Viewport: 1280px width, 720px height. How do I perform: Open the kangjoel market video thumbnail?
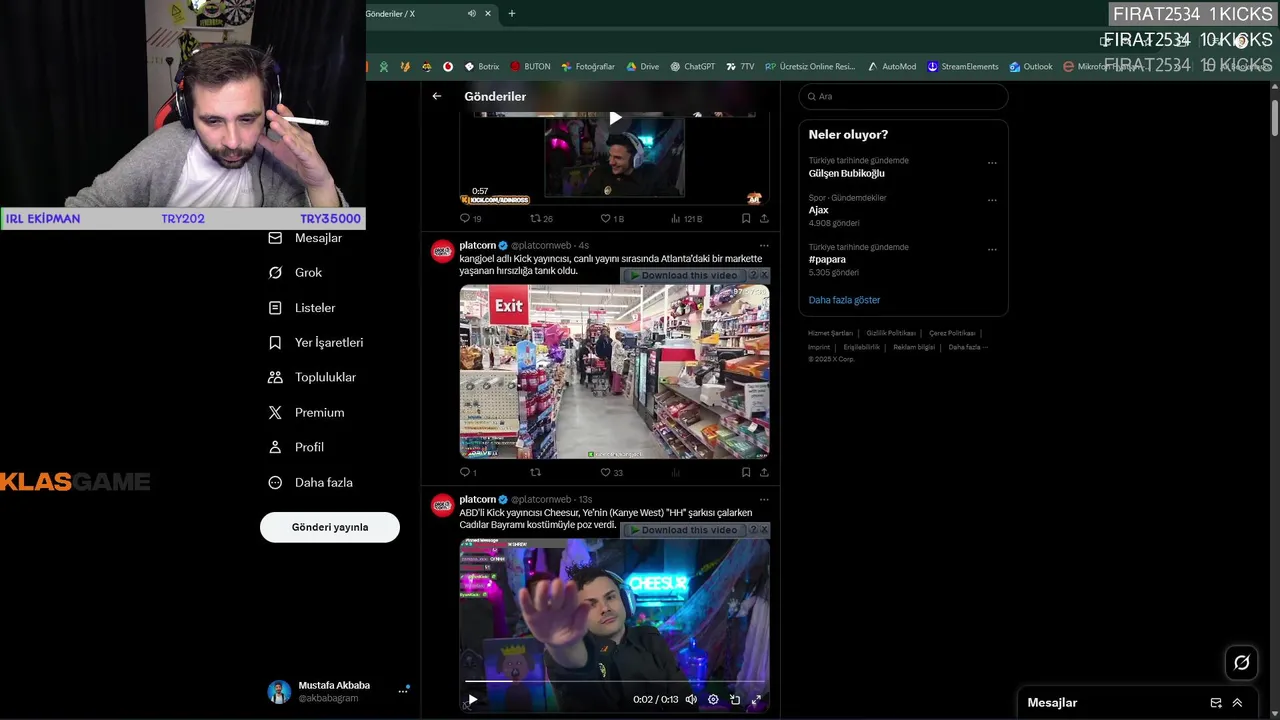614,372
